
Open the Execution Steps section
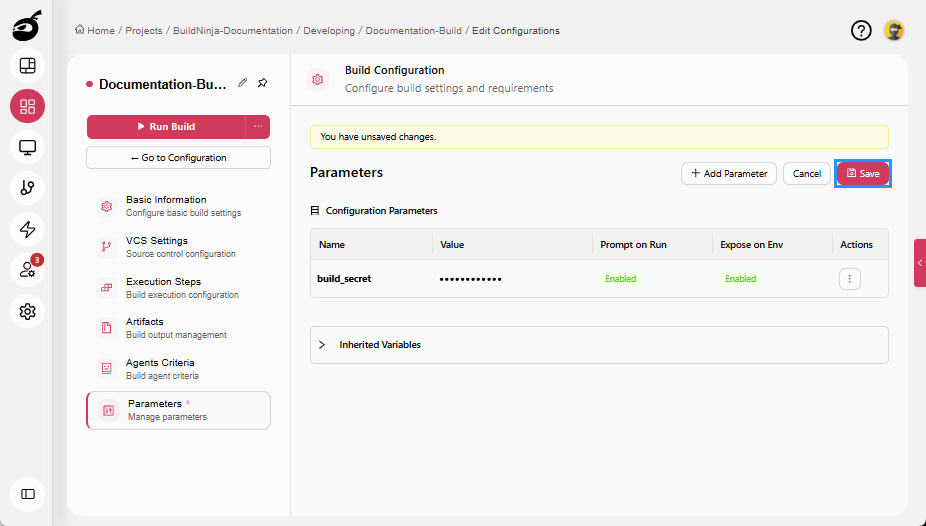click(178, 287)
